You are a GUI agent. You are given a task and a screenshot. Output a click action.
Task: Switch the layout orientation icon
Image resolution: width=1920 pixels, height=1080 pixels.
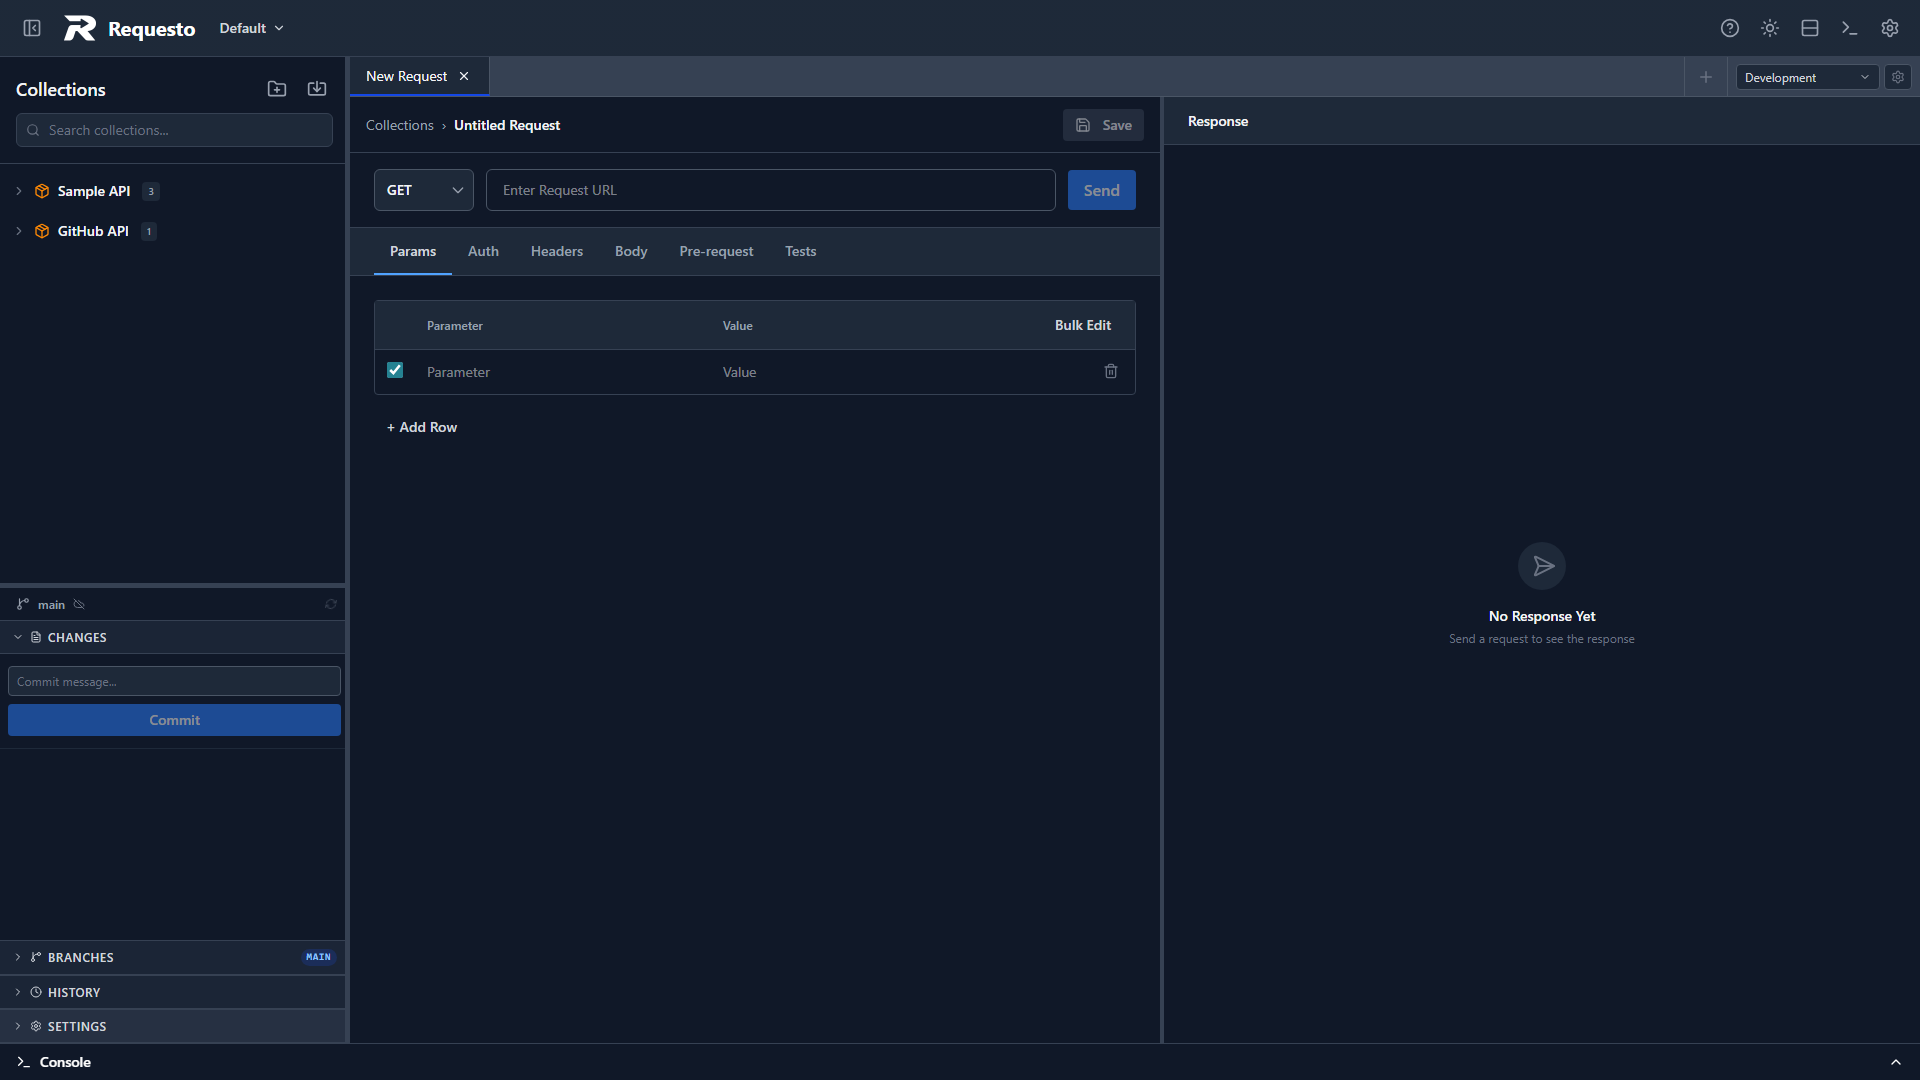pyautogui.click(x=1810, y=28)
